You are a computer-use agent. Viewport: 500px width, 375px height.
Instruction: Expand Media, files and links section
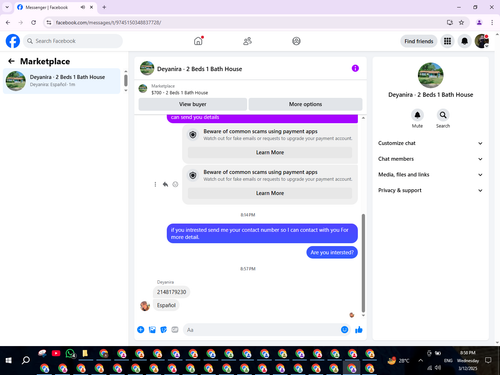430,174
